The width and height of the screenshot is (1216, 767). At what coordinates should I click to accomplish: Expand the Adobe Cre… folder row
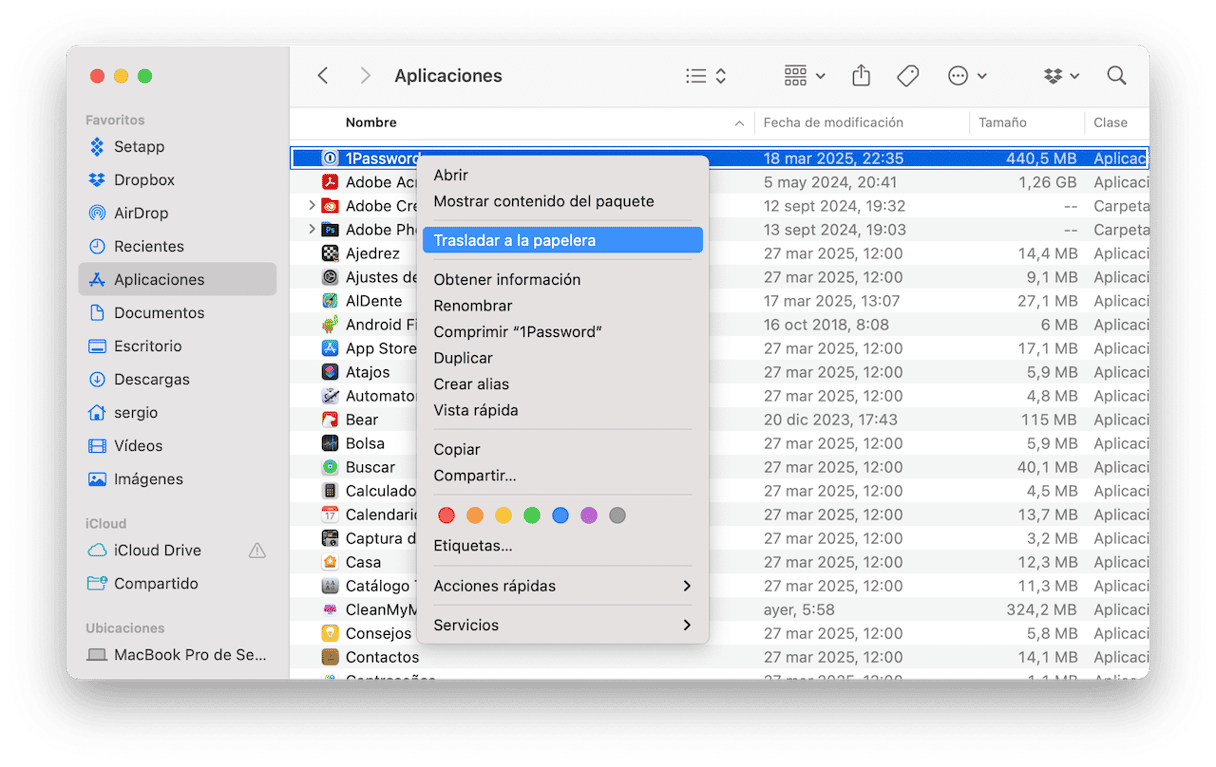(x=312, y=206)
